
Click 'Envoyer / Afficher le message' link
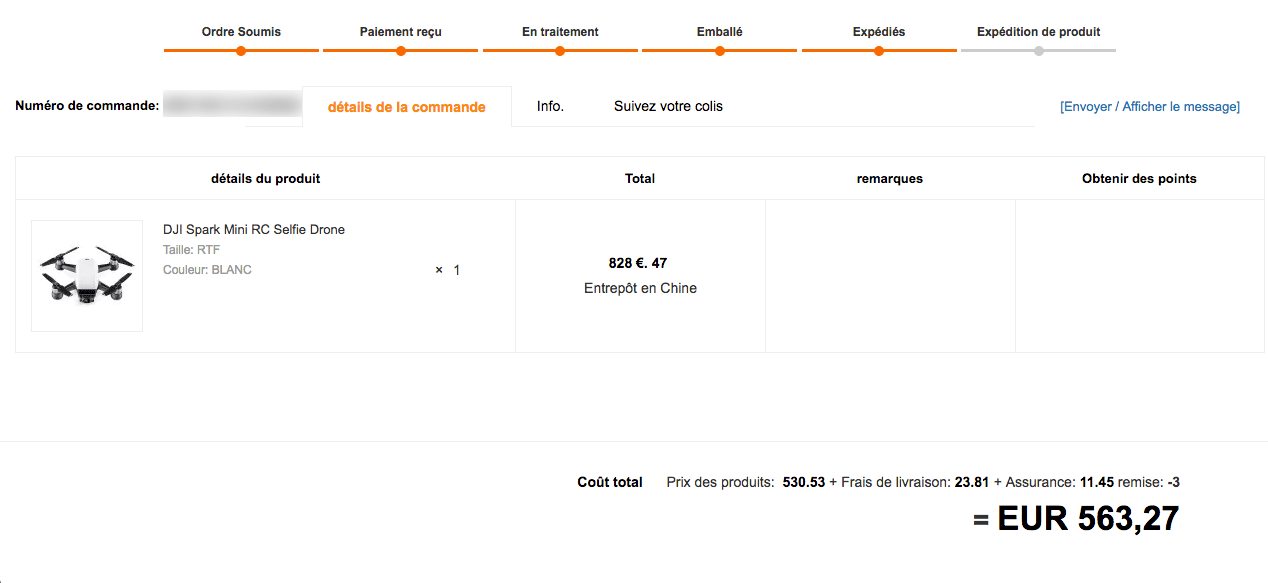pos(1150,107)
